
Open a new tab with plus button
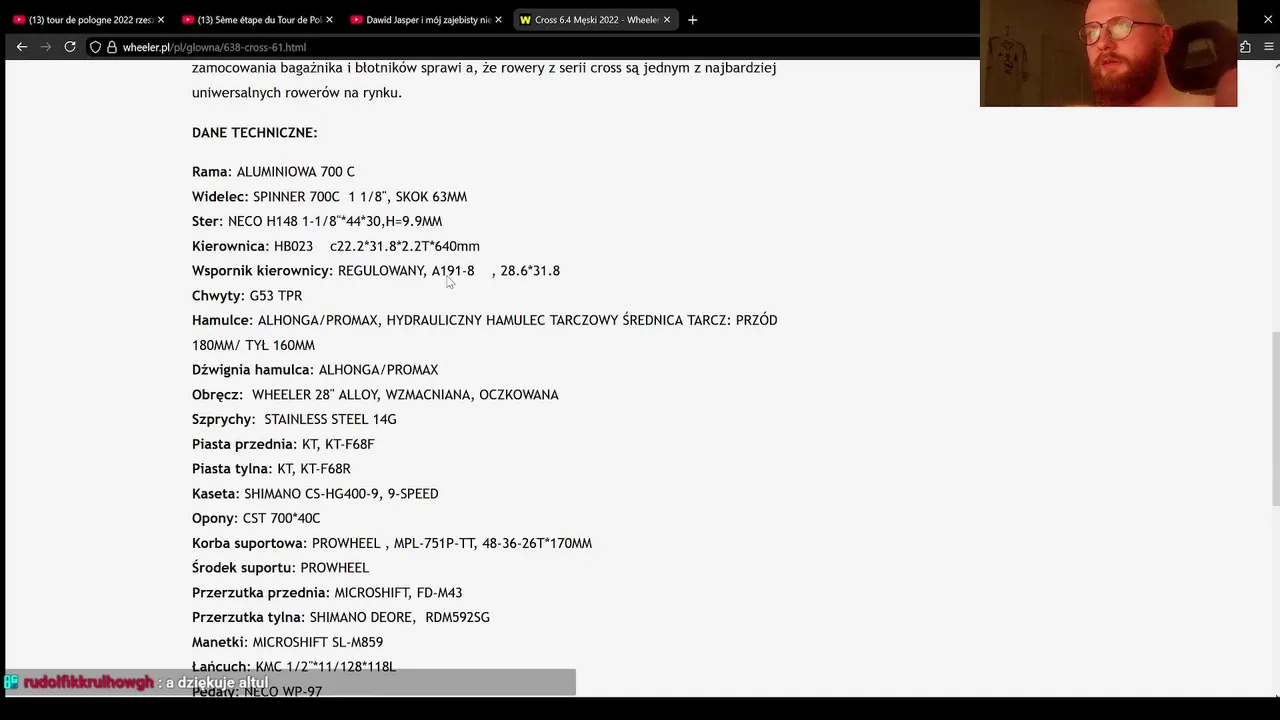[x=692, y=20]
